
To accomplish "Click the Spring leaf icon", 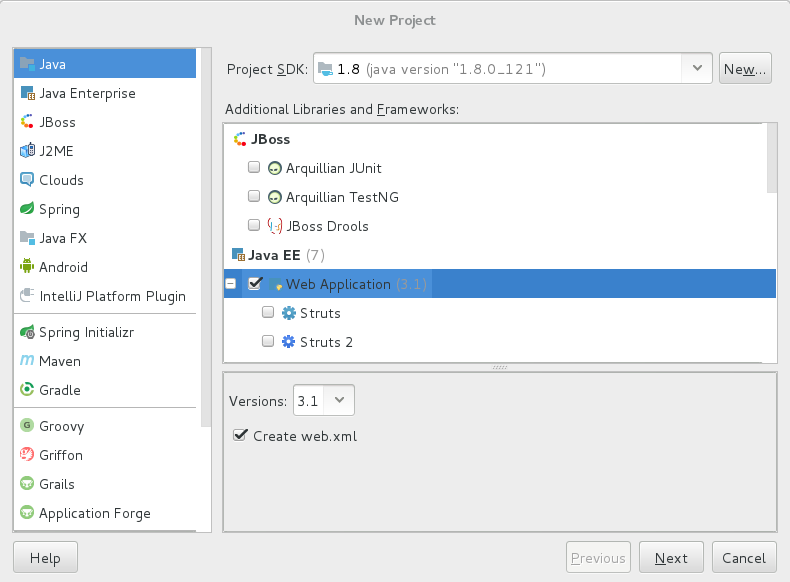I will point(27,209).
